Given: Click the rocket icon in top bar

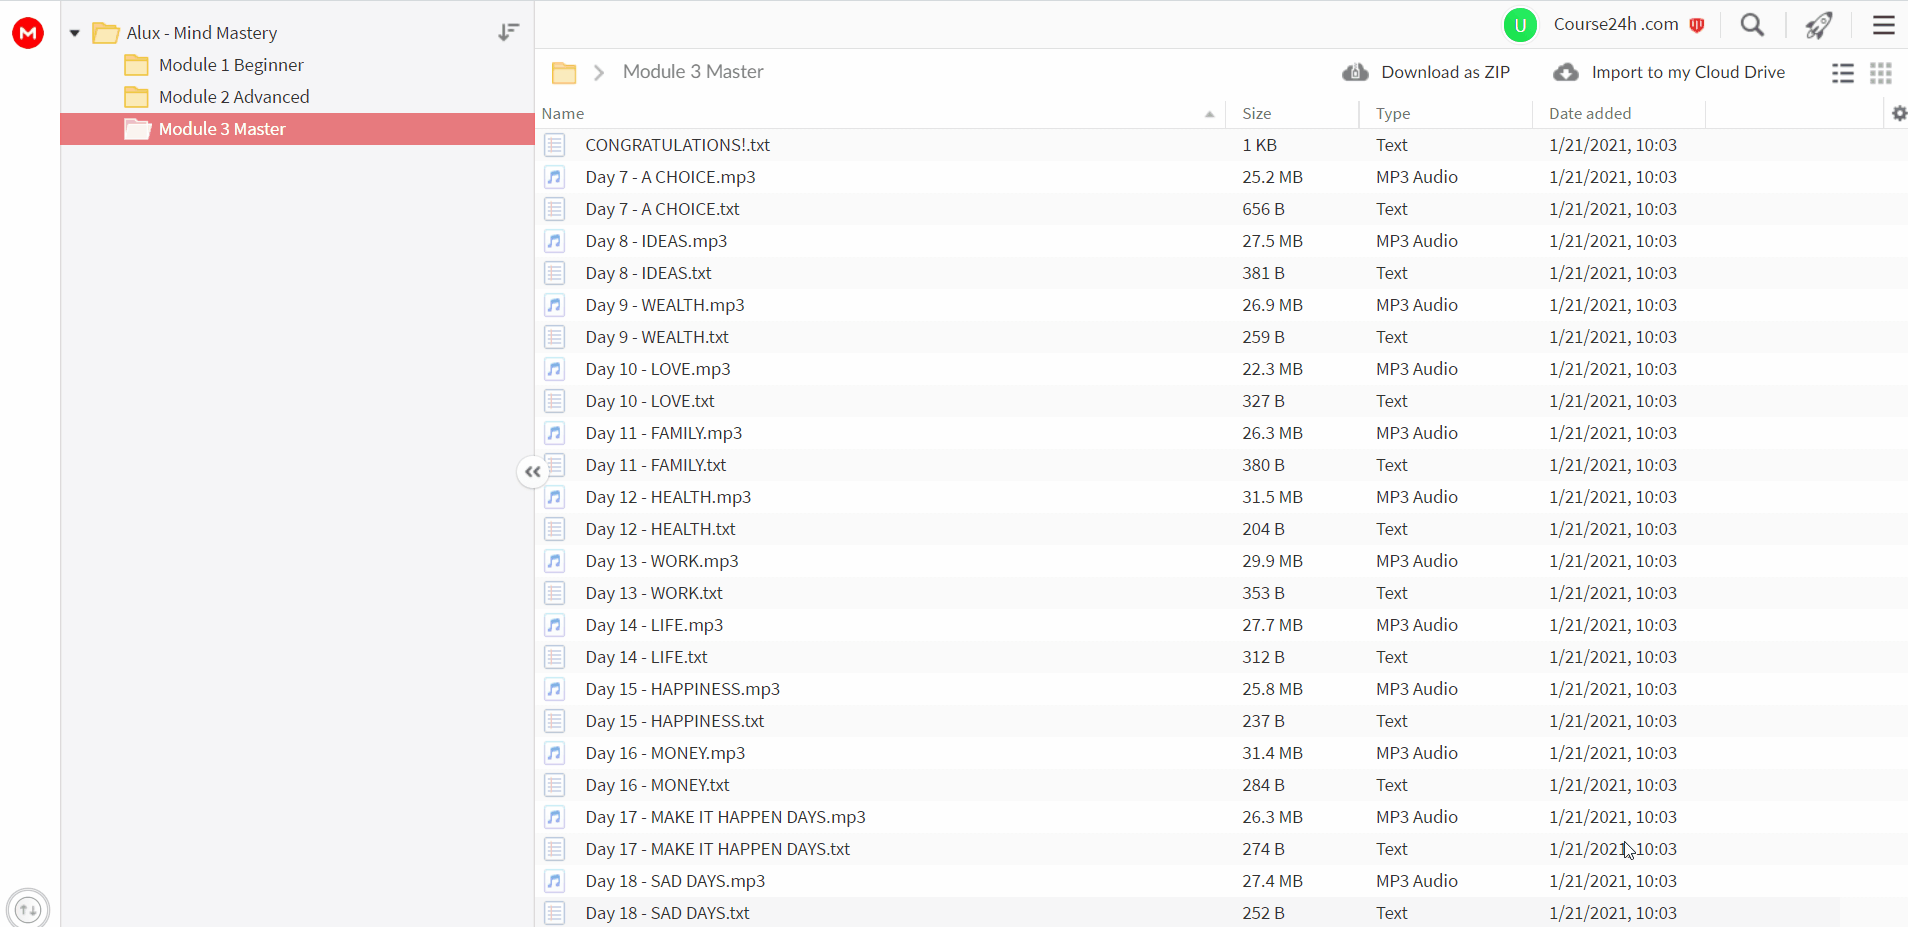Looking at the screenshot, I should point(1819,25).
